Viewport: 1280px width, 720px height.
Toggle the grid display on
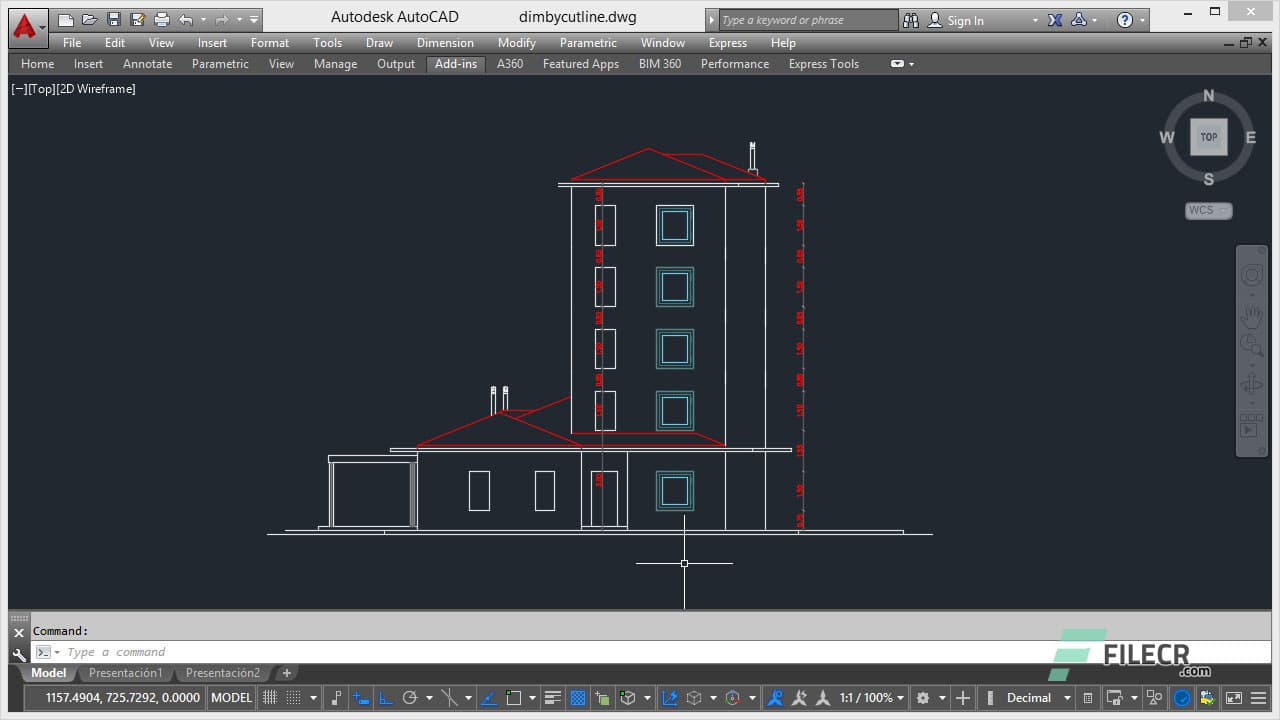(x=269, y=697)
